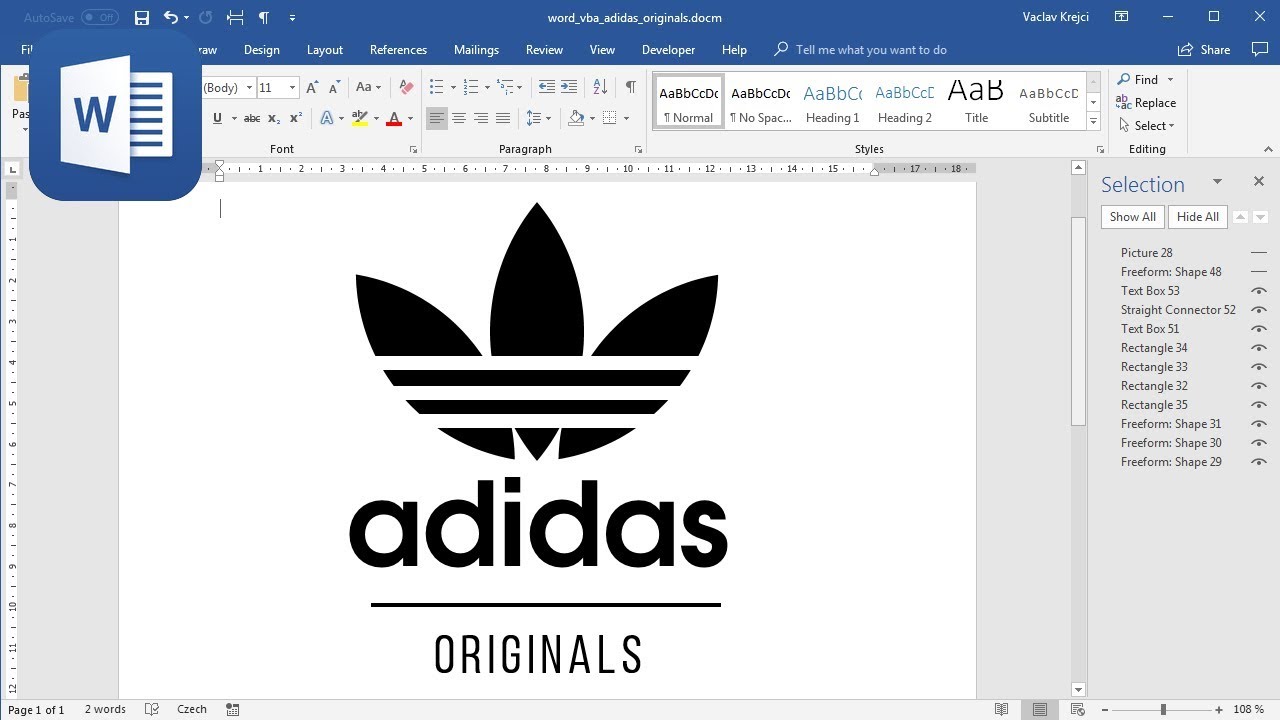Hide Rectangle 34 using its eye icon
Screen dimensions: 1280x720
pyautogui.click(x=1259, y=348)
